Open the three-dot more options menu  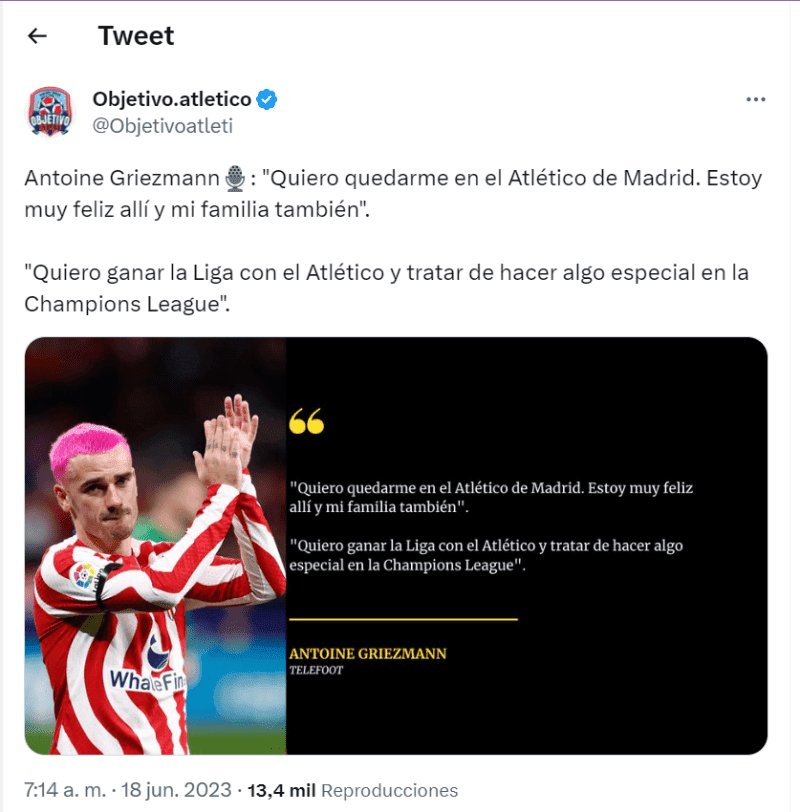coord(755,99)
